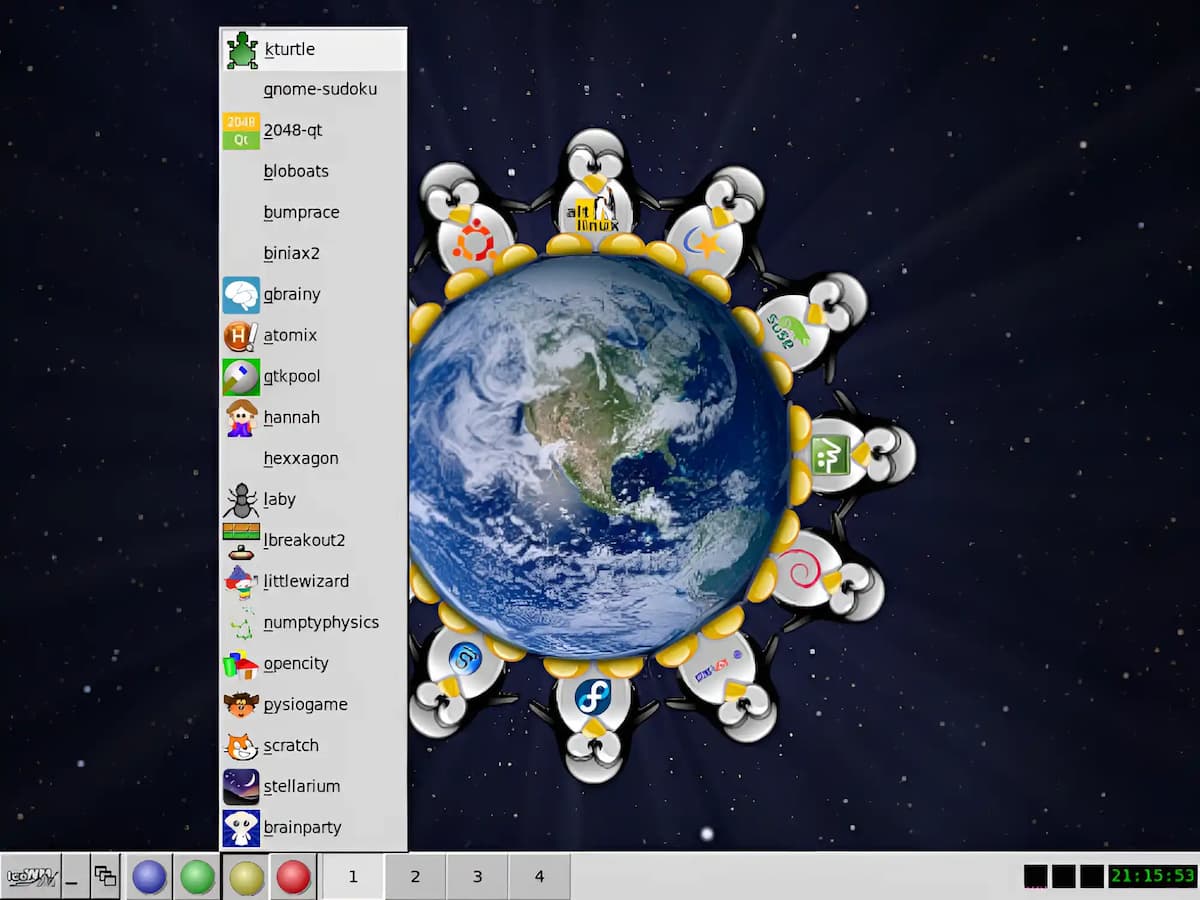Open gbrainy via its brain icon
1200x900 pixels.
click(x=241, y=295)
